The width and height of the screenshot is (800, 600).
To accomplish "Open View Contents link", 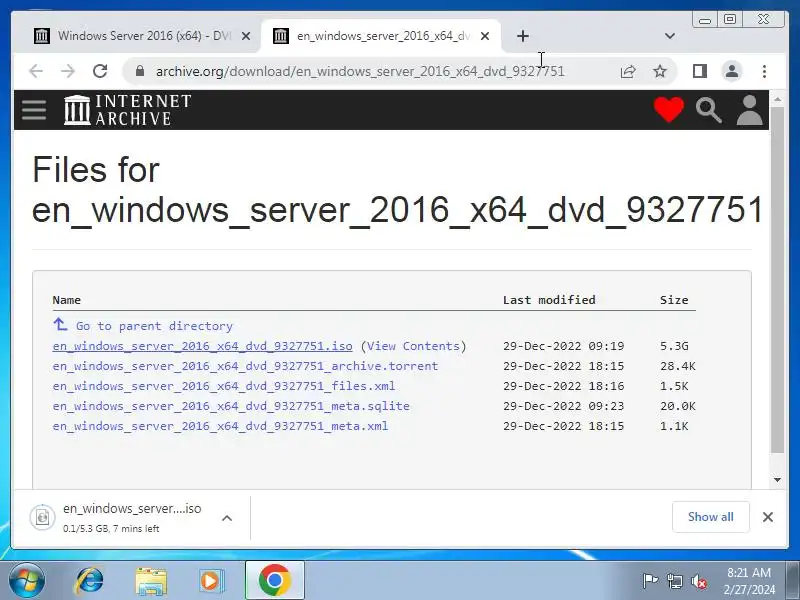I will [413, 346].
